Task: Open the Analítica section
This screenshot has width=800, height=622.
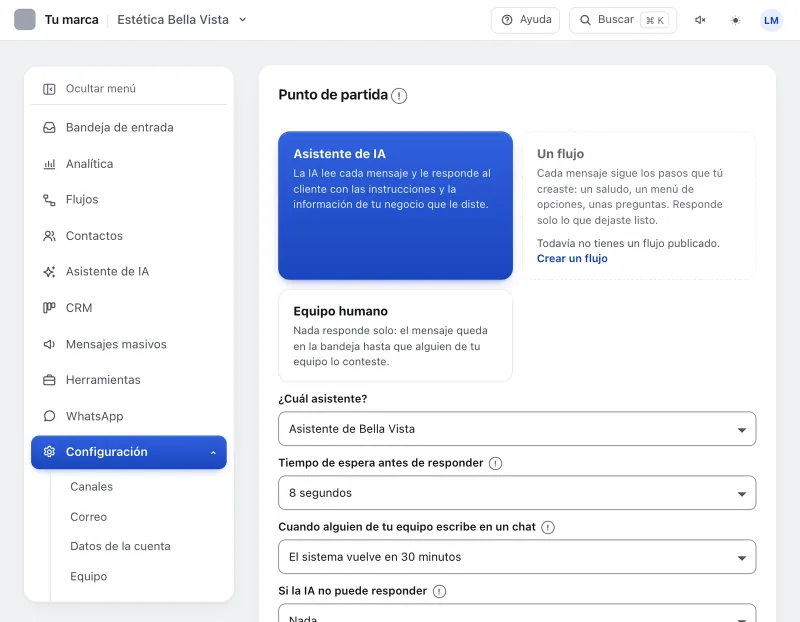Action: point(129,164)
